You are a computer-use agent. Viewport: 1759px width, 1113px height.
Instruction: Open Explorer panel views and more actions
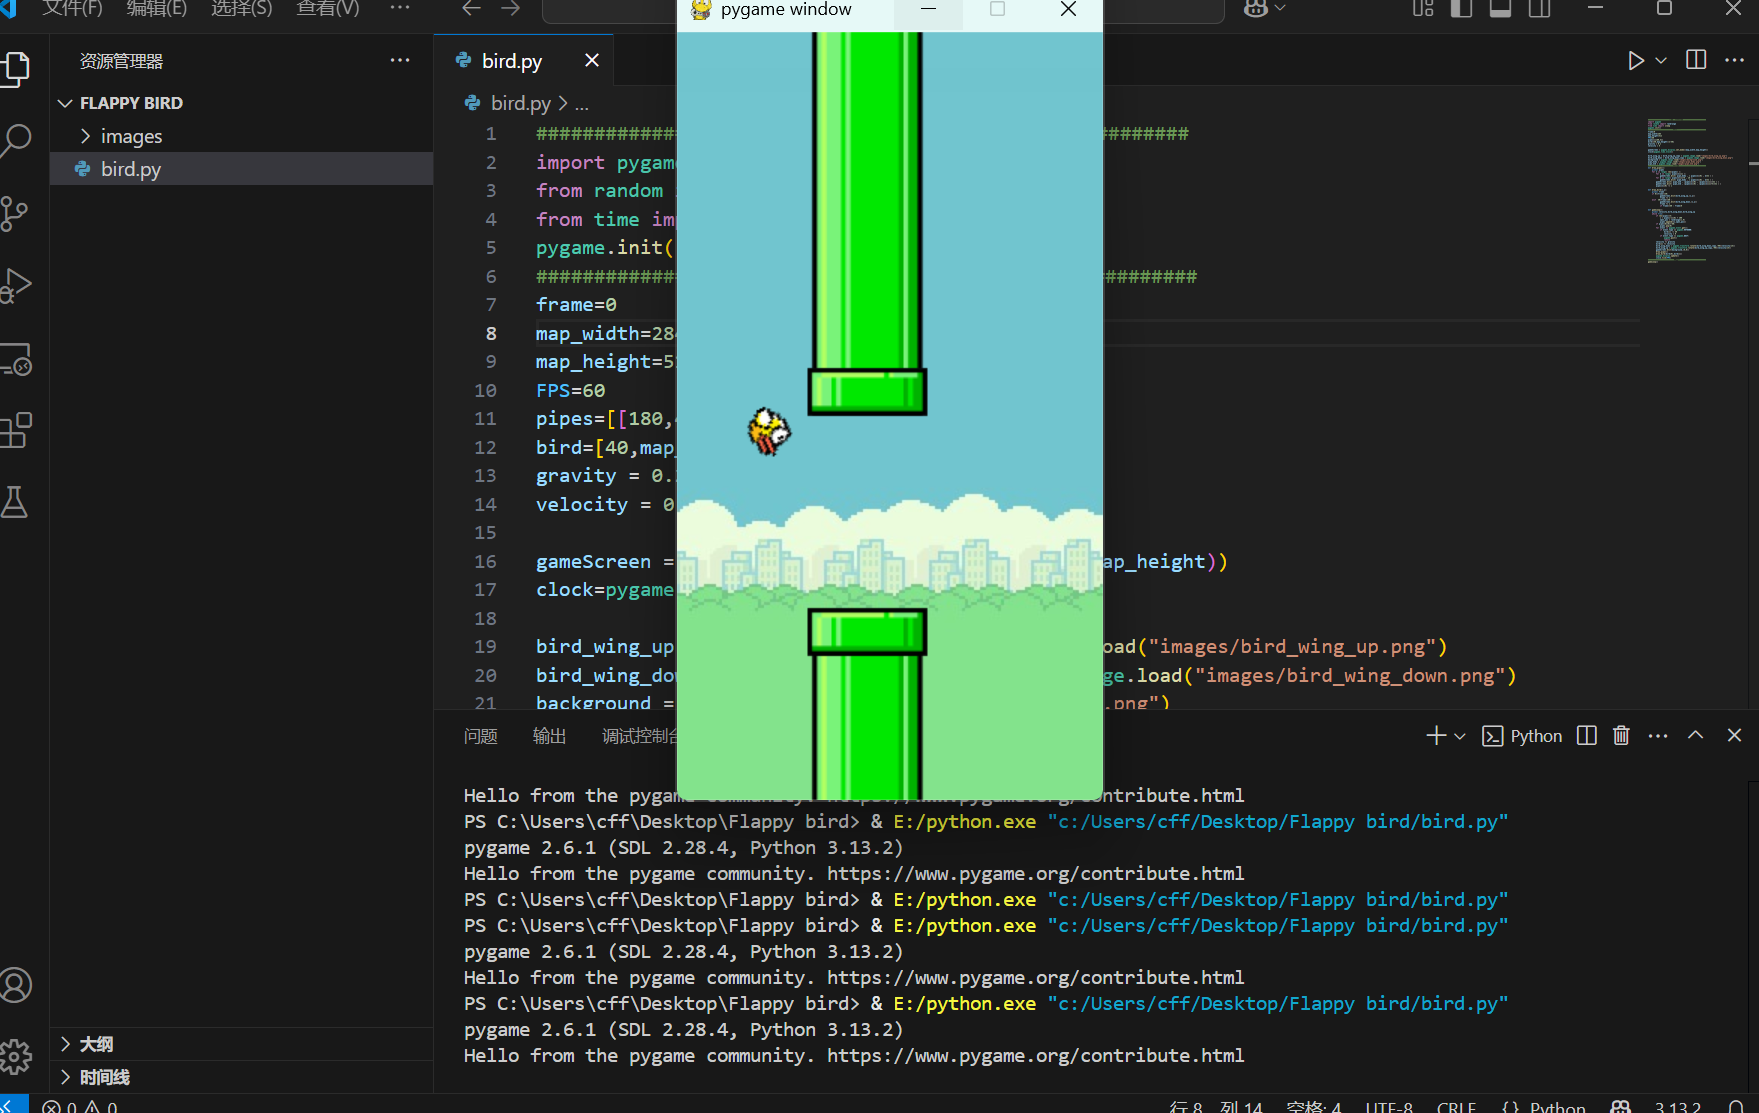[400, 60]
